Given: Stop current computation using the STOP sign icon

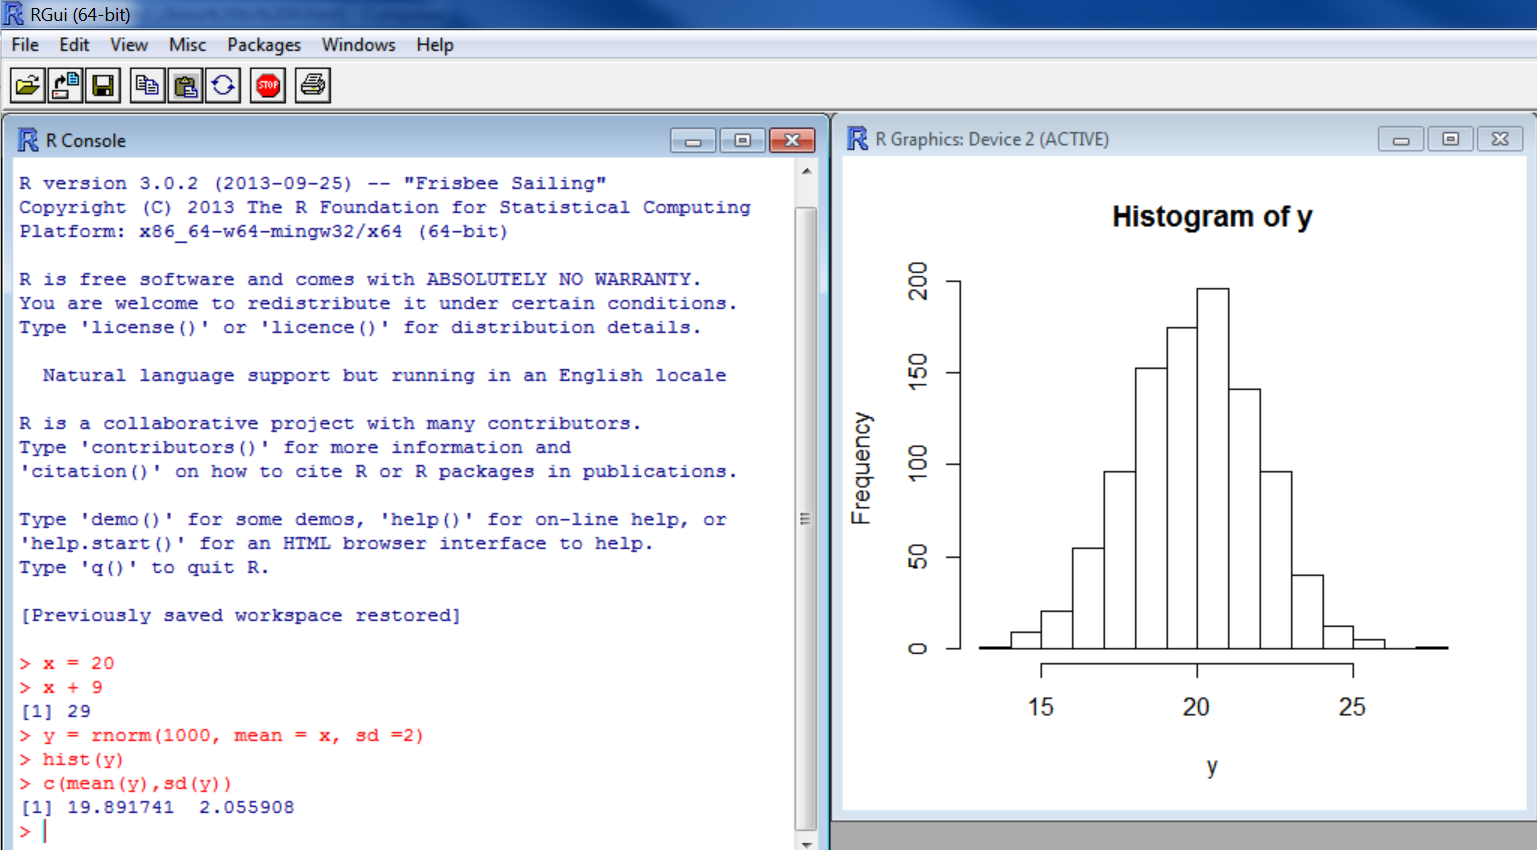Looking at the screenshot, I should pos(267,85).
